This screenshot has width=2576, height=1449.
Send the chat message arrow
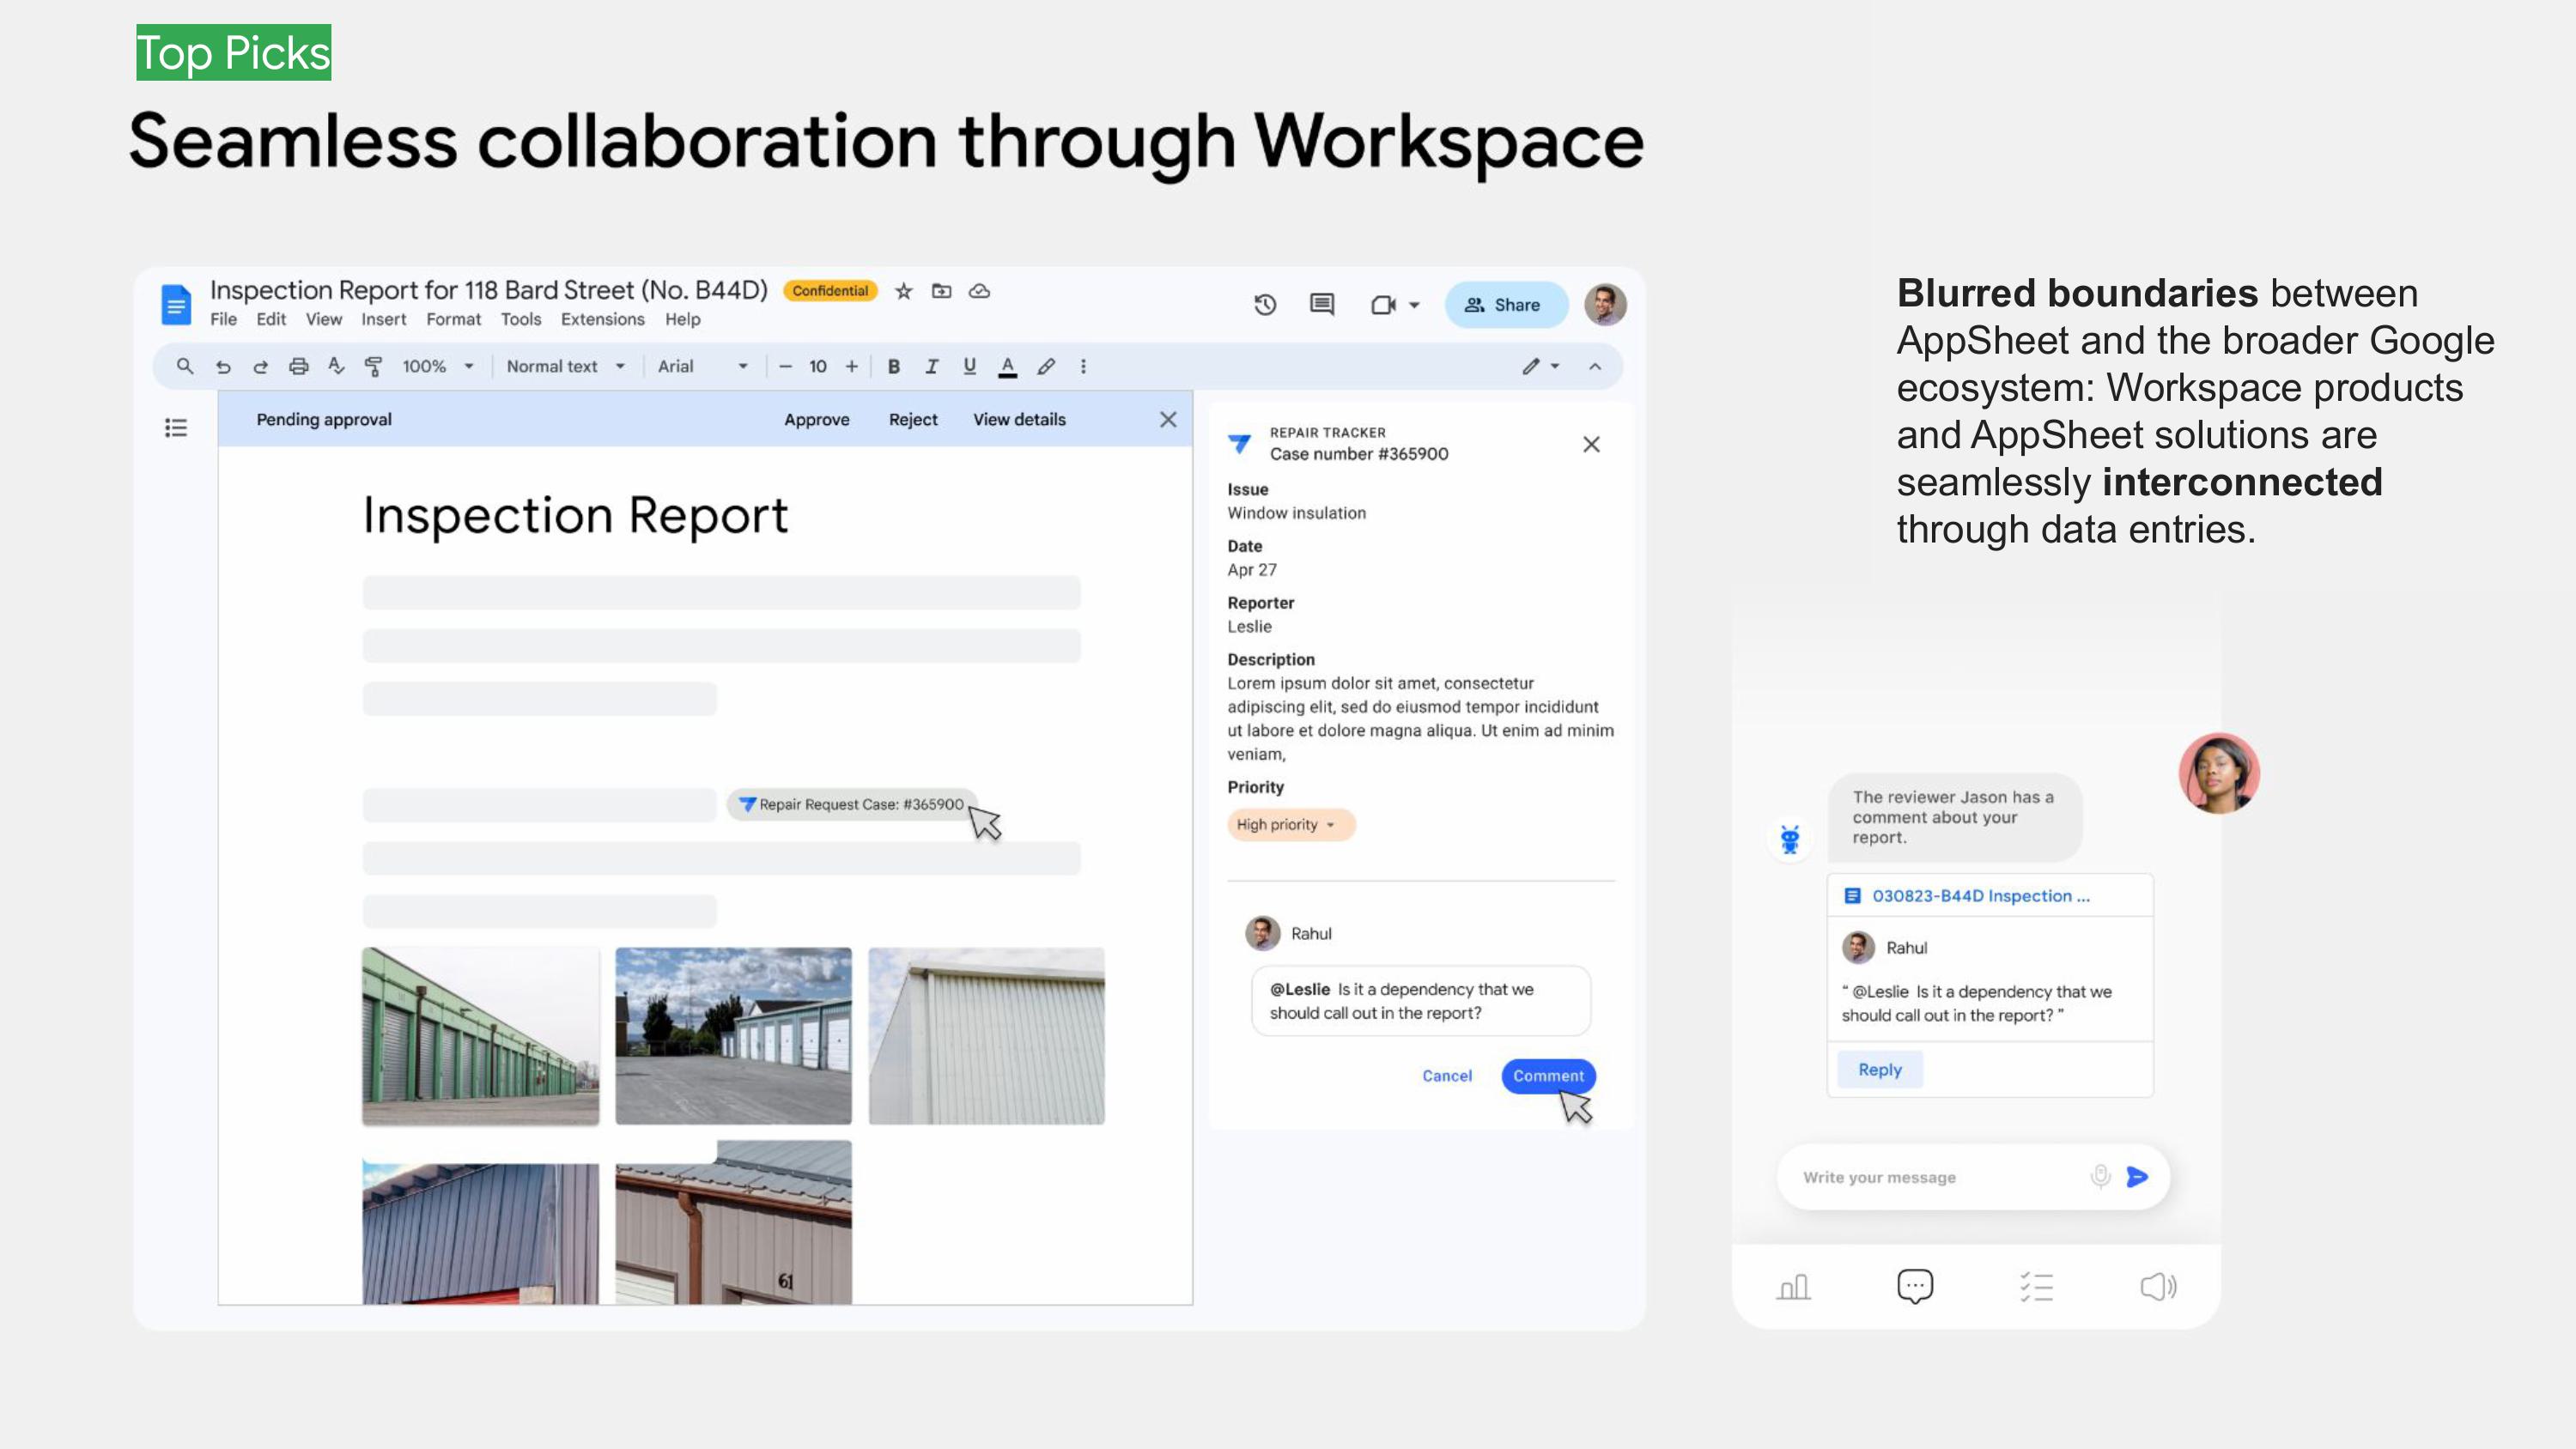coord(2138,1177)
